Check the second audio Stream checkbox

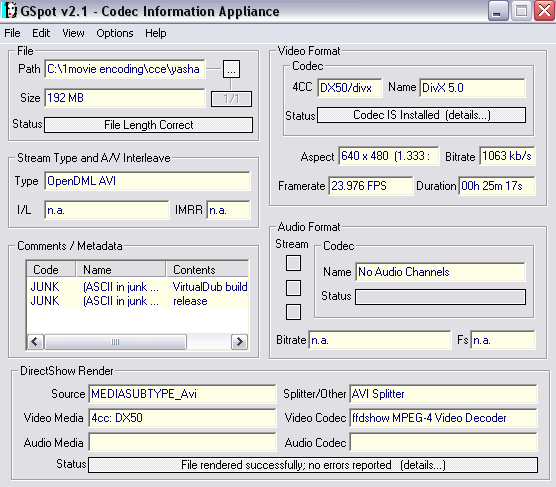(293, 288)
